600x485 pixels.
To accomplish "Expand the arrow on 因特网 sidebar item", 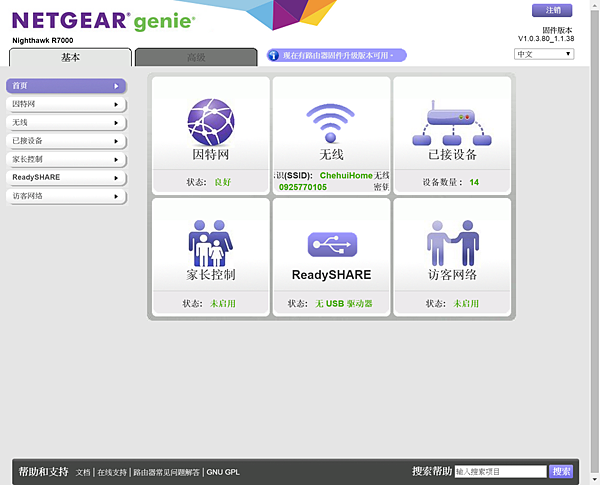I will click(116, 105).
